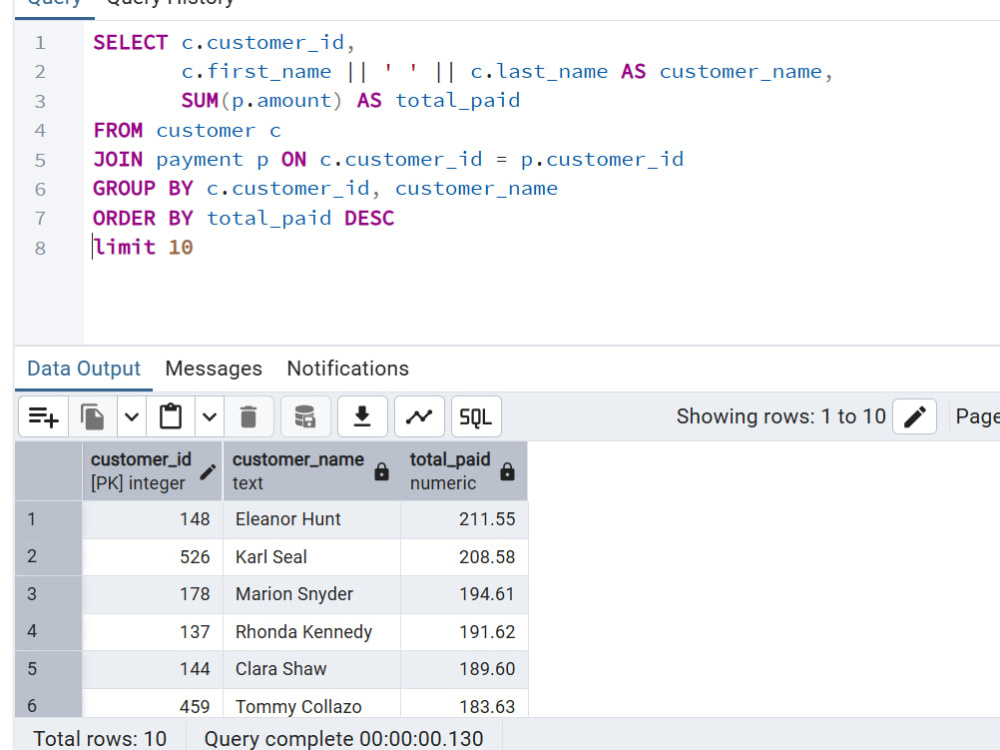Switch to the Data Output tab
This screenshot has height=750, width=1000.
[x=84, y=369]
